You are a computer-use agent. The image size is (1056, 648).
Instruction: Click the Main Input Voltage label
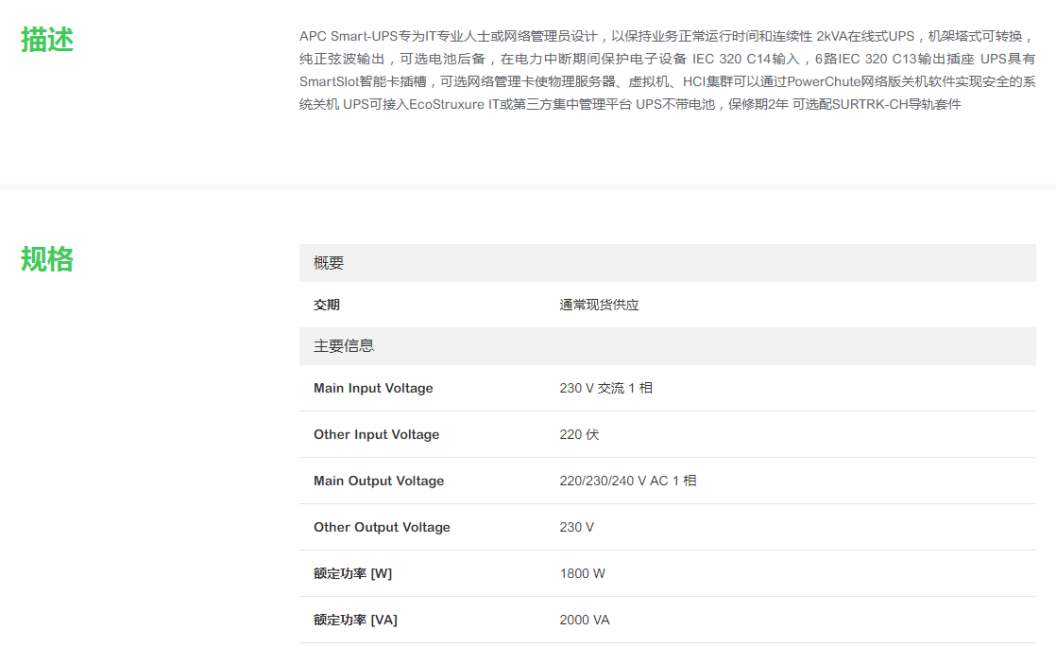coord(373,388)
